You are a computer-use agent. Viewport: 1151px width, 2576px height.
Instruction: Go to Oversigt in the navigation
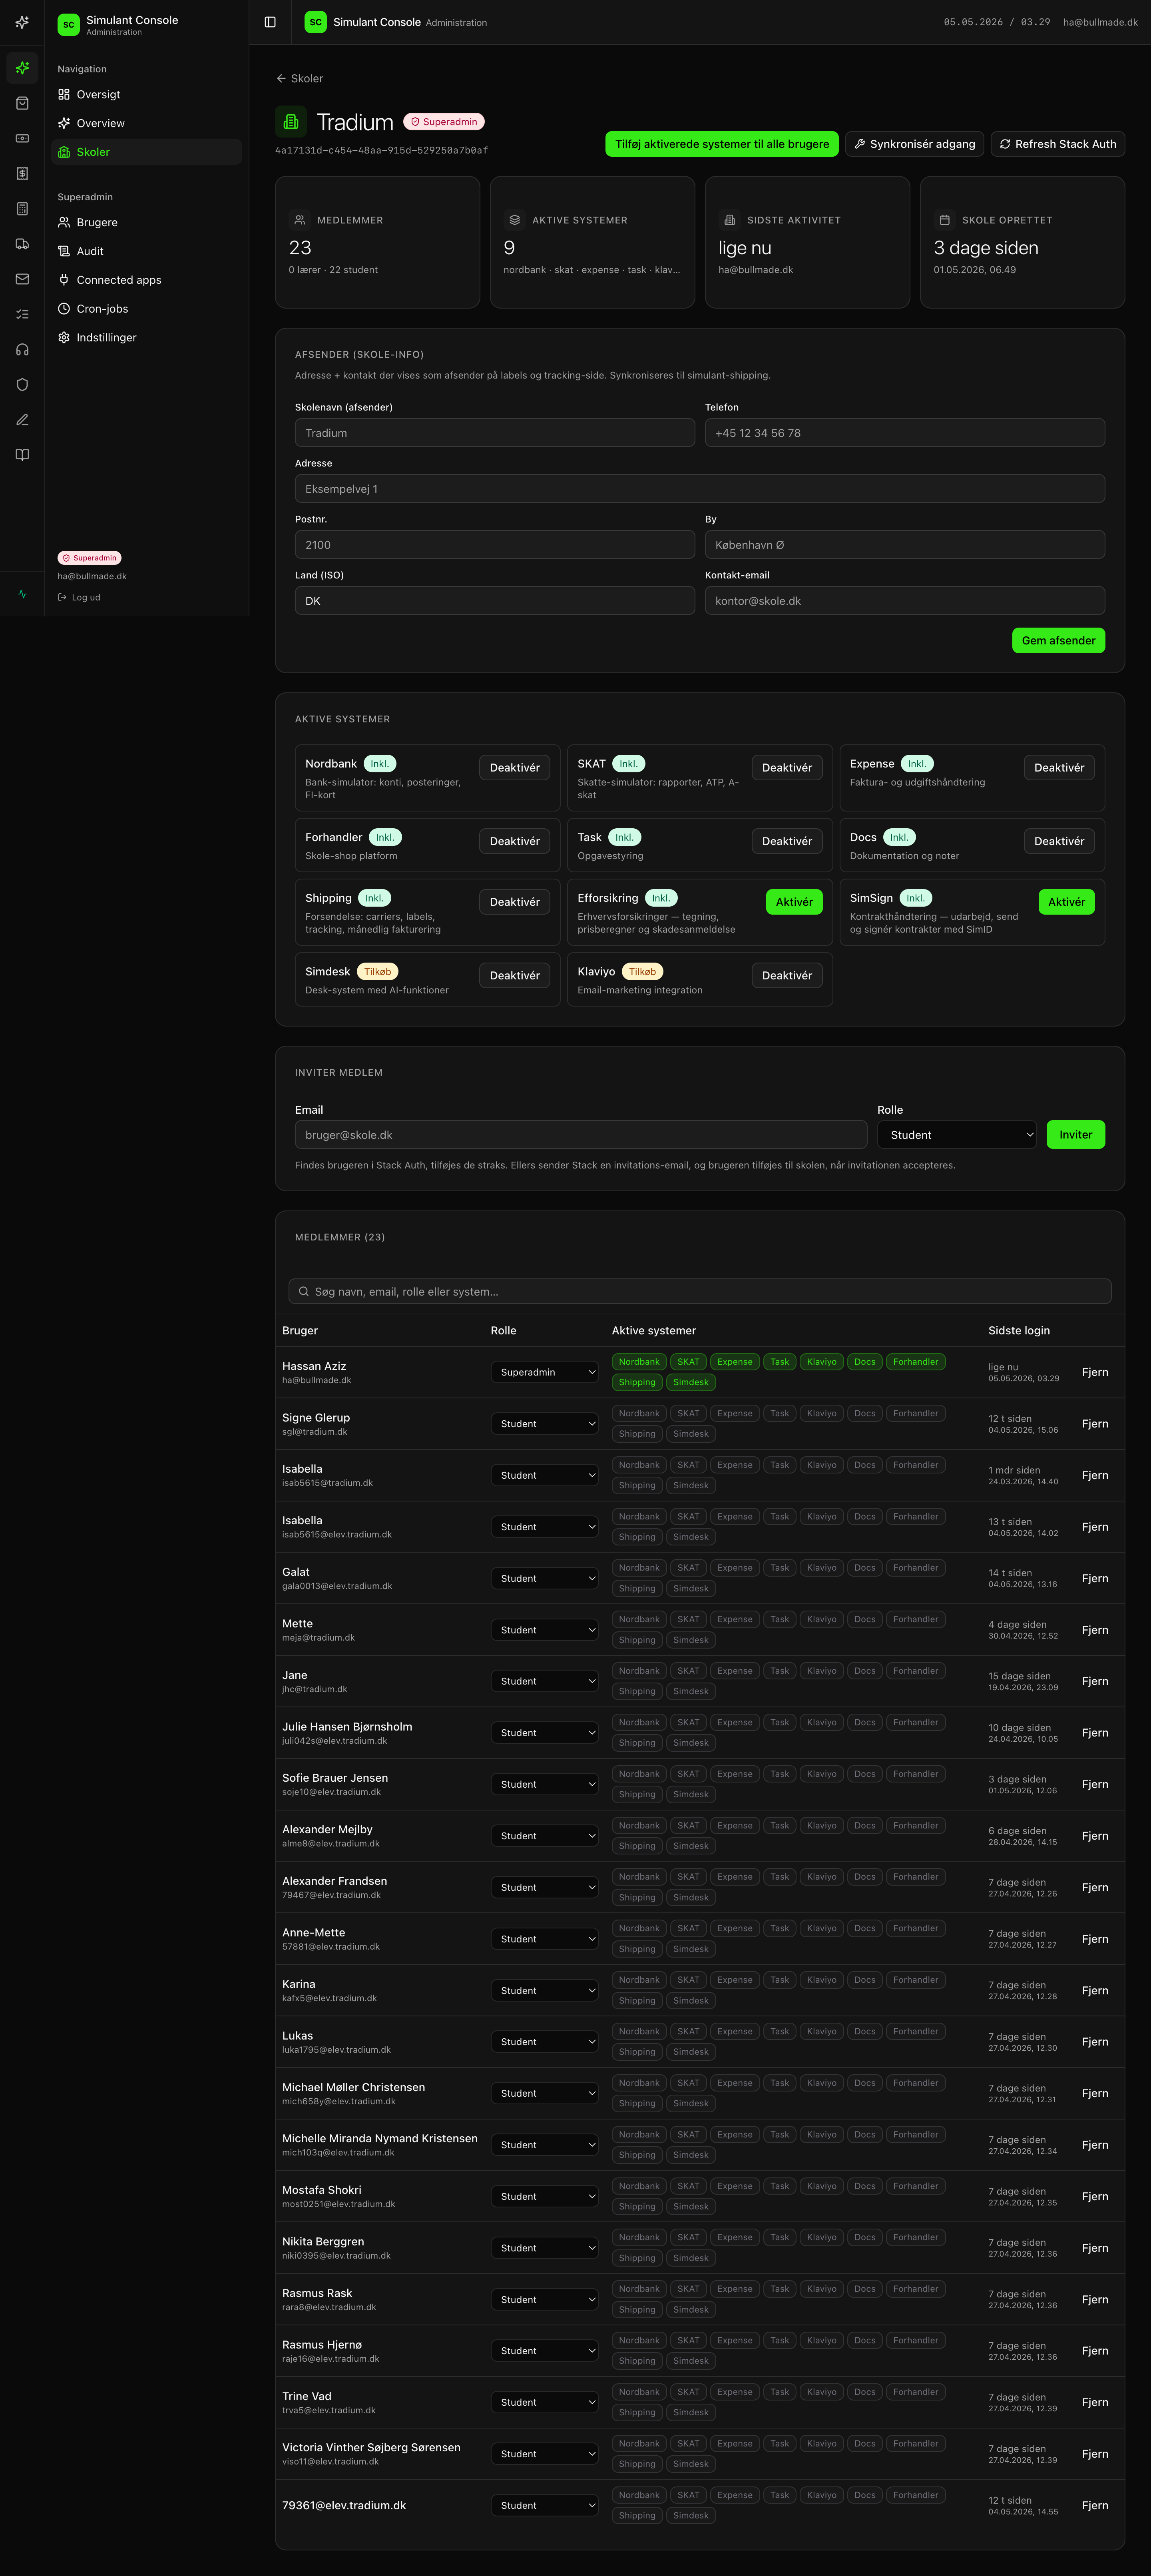coord(147,94)
